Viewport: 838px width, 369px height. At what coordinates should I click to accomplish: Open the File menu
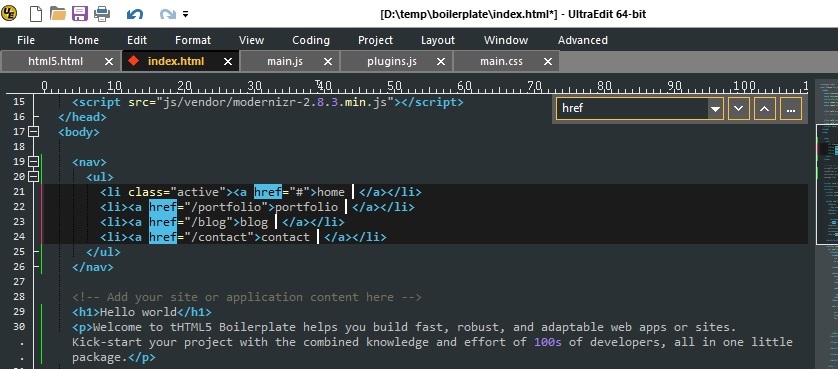tap(26, 40)
